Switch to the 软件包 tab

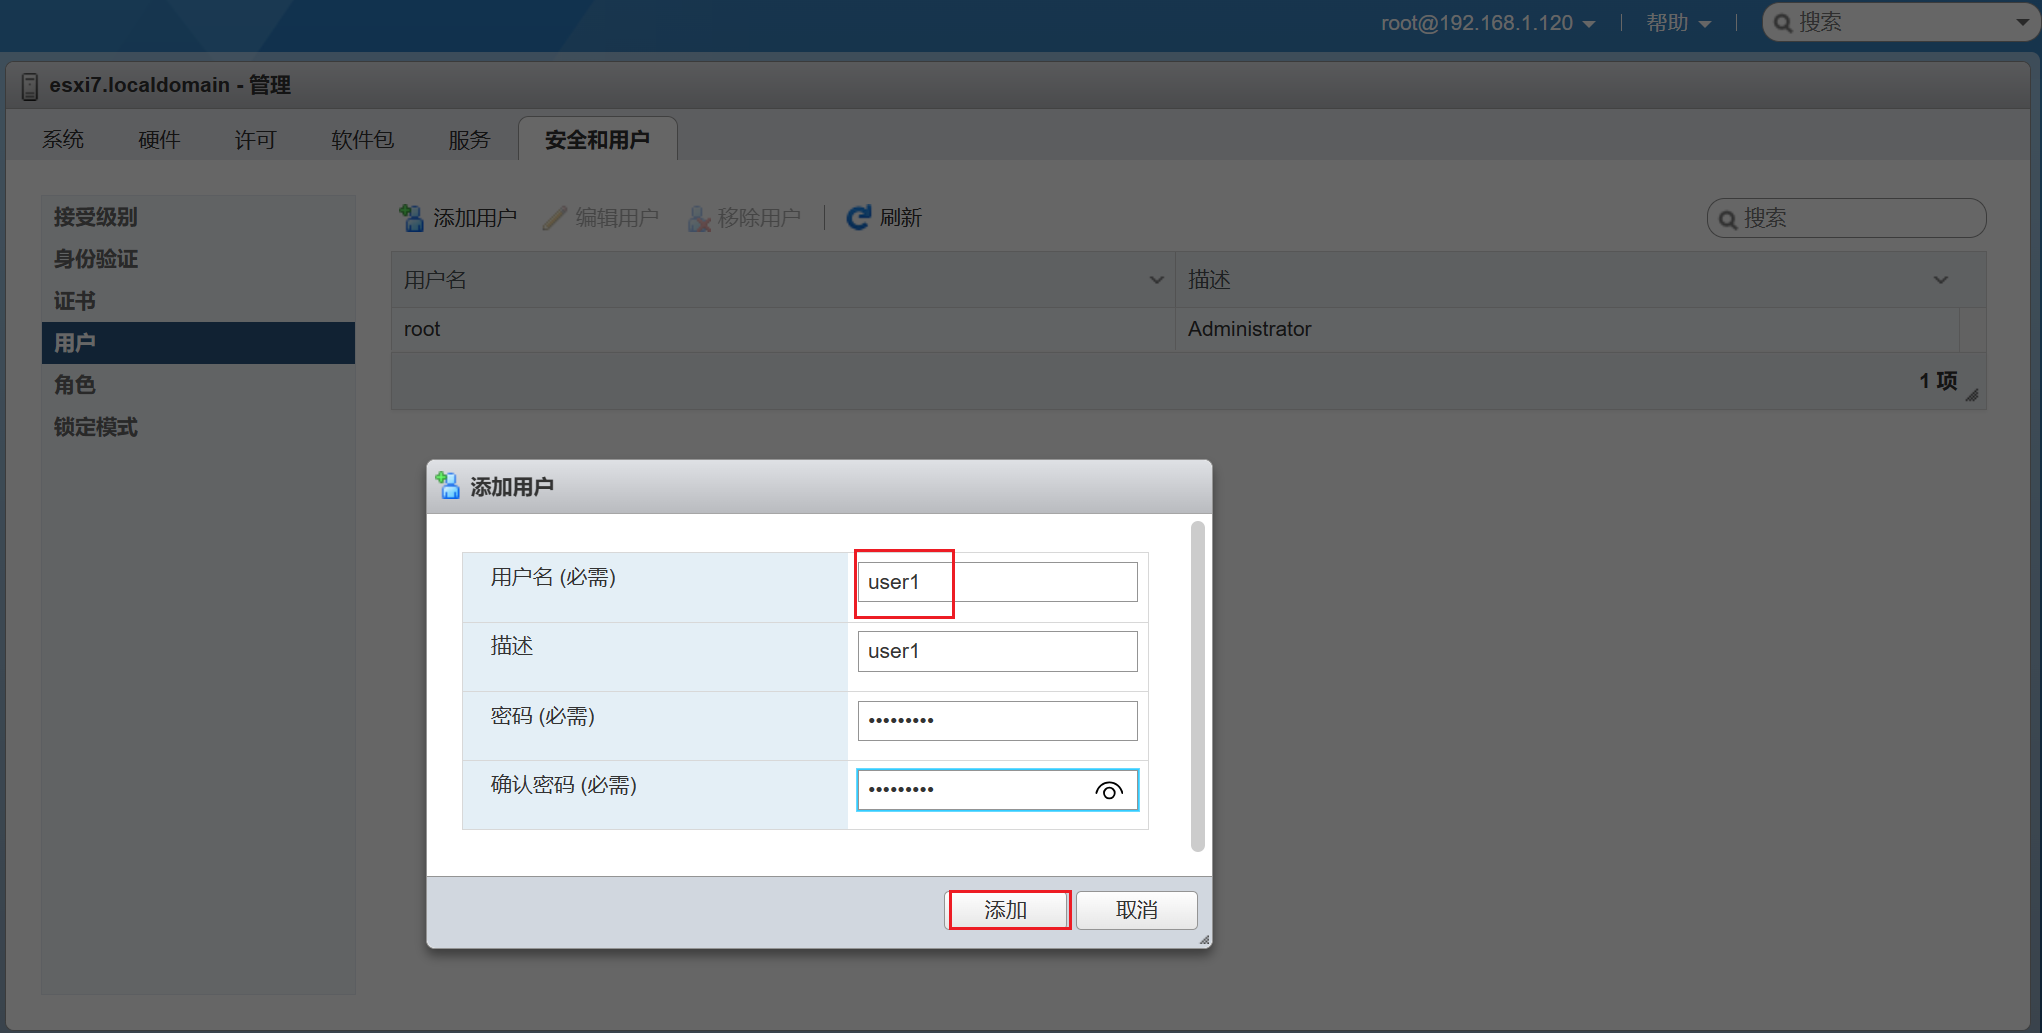(362, 140)
